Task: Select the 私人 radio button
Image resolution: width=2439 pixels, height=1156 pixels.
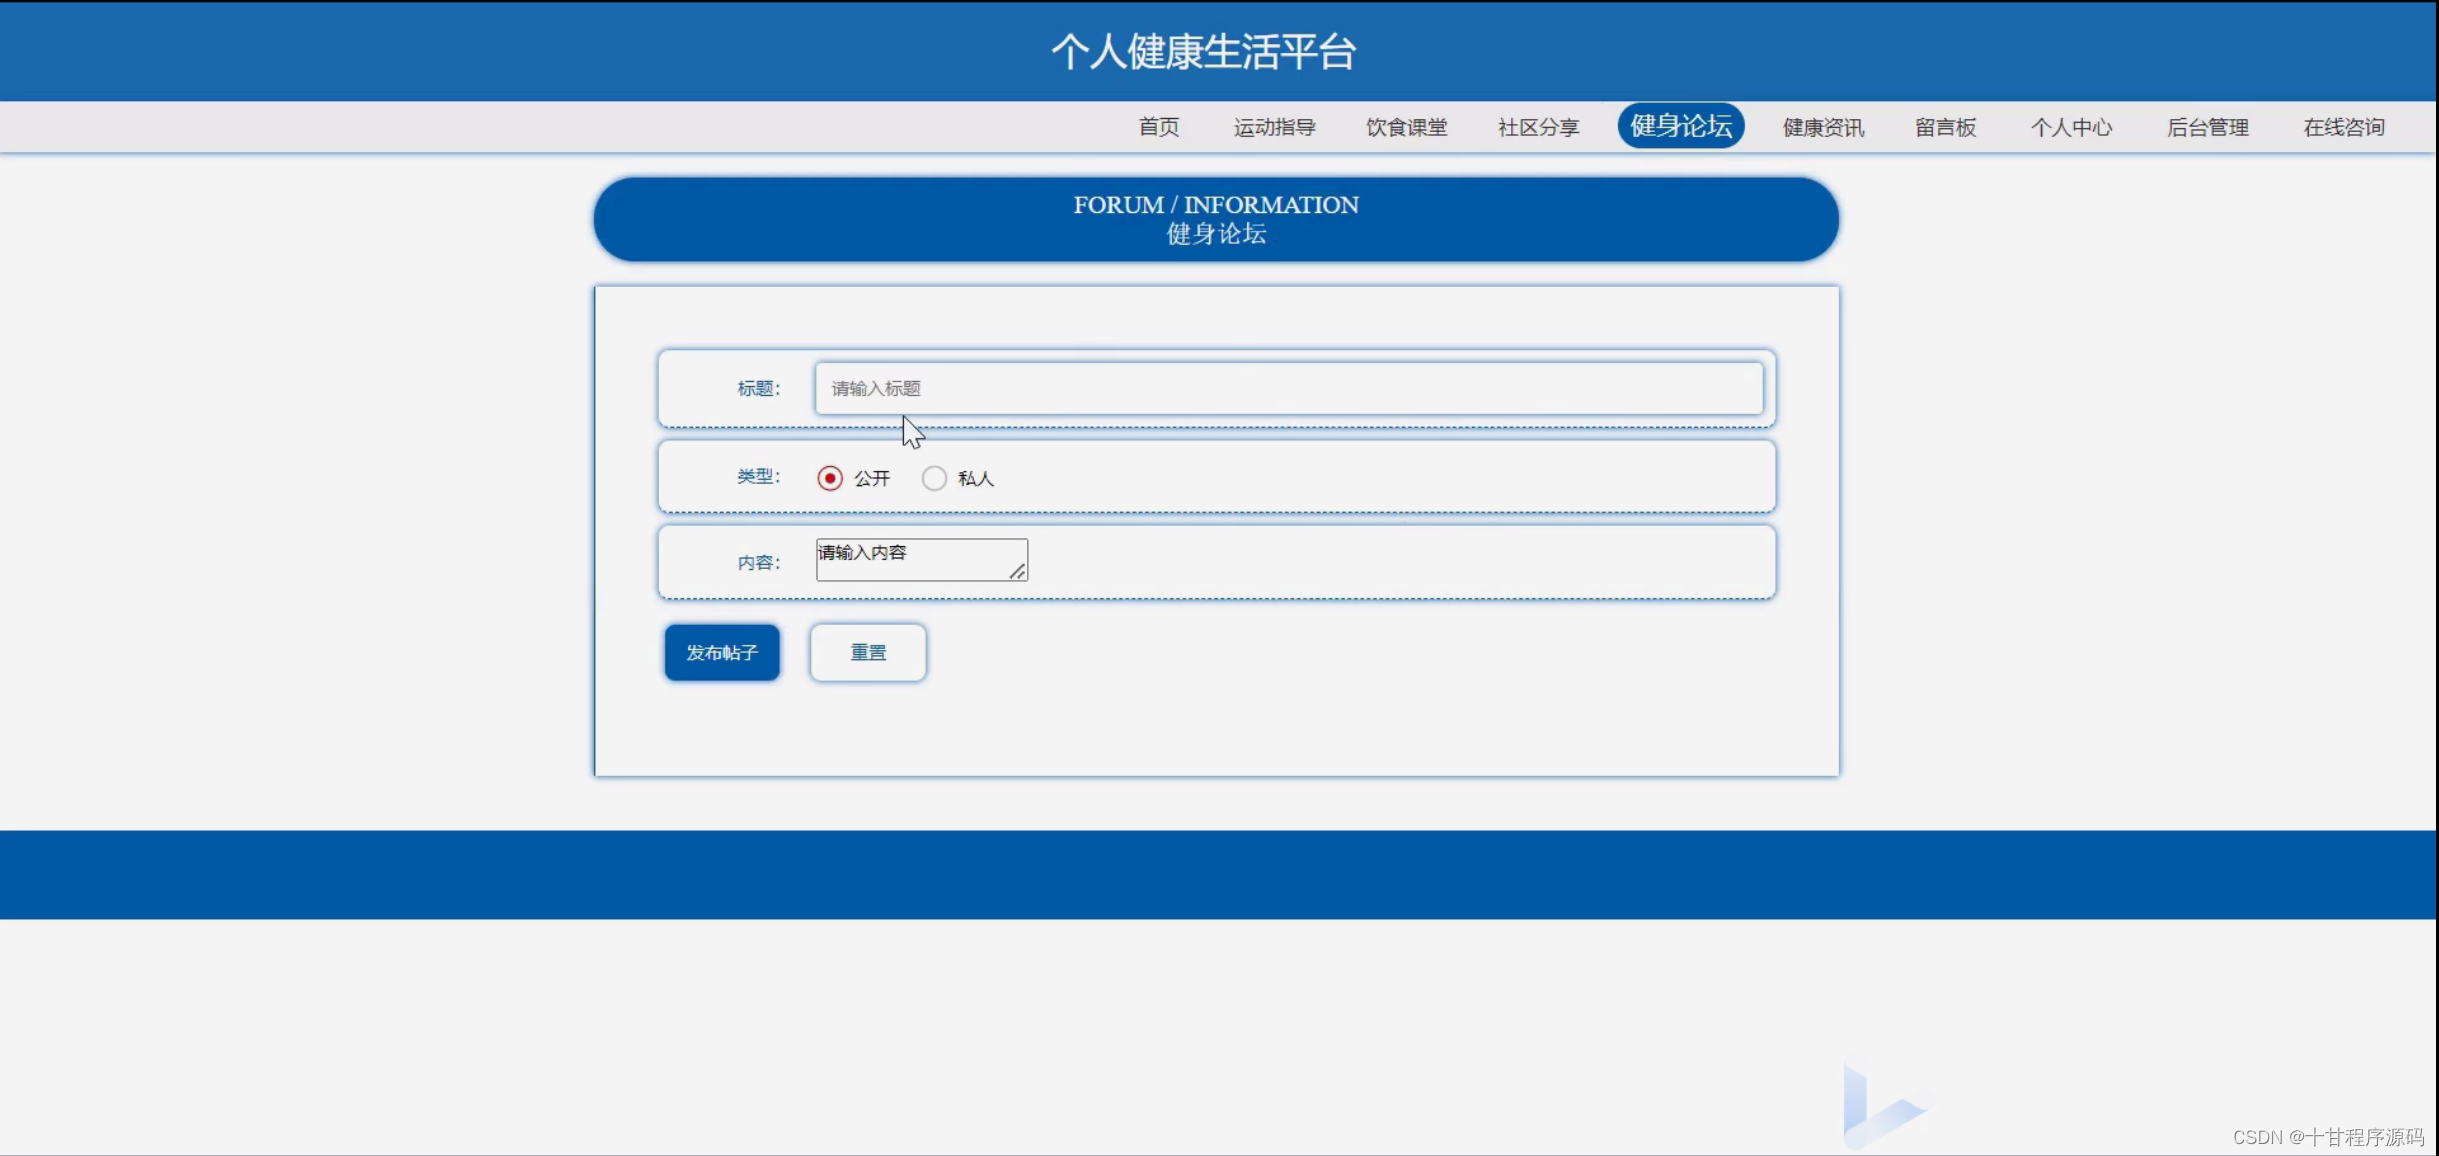Action: [x=934, y=478]
